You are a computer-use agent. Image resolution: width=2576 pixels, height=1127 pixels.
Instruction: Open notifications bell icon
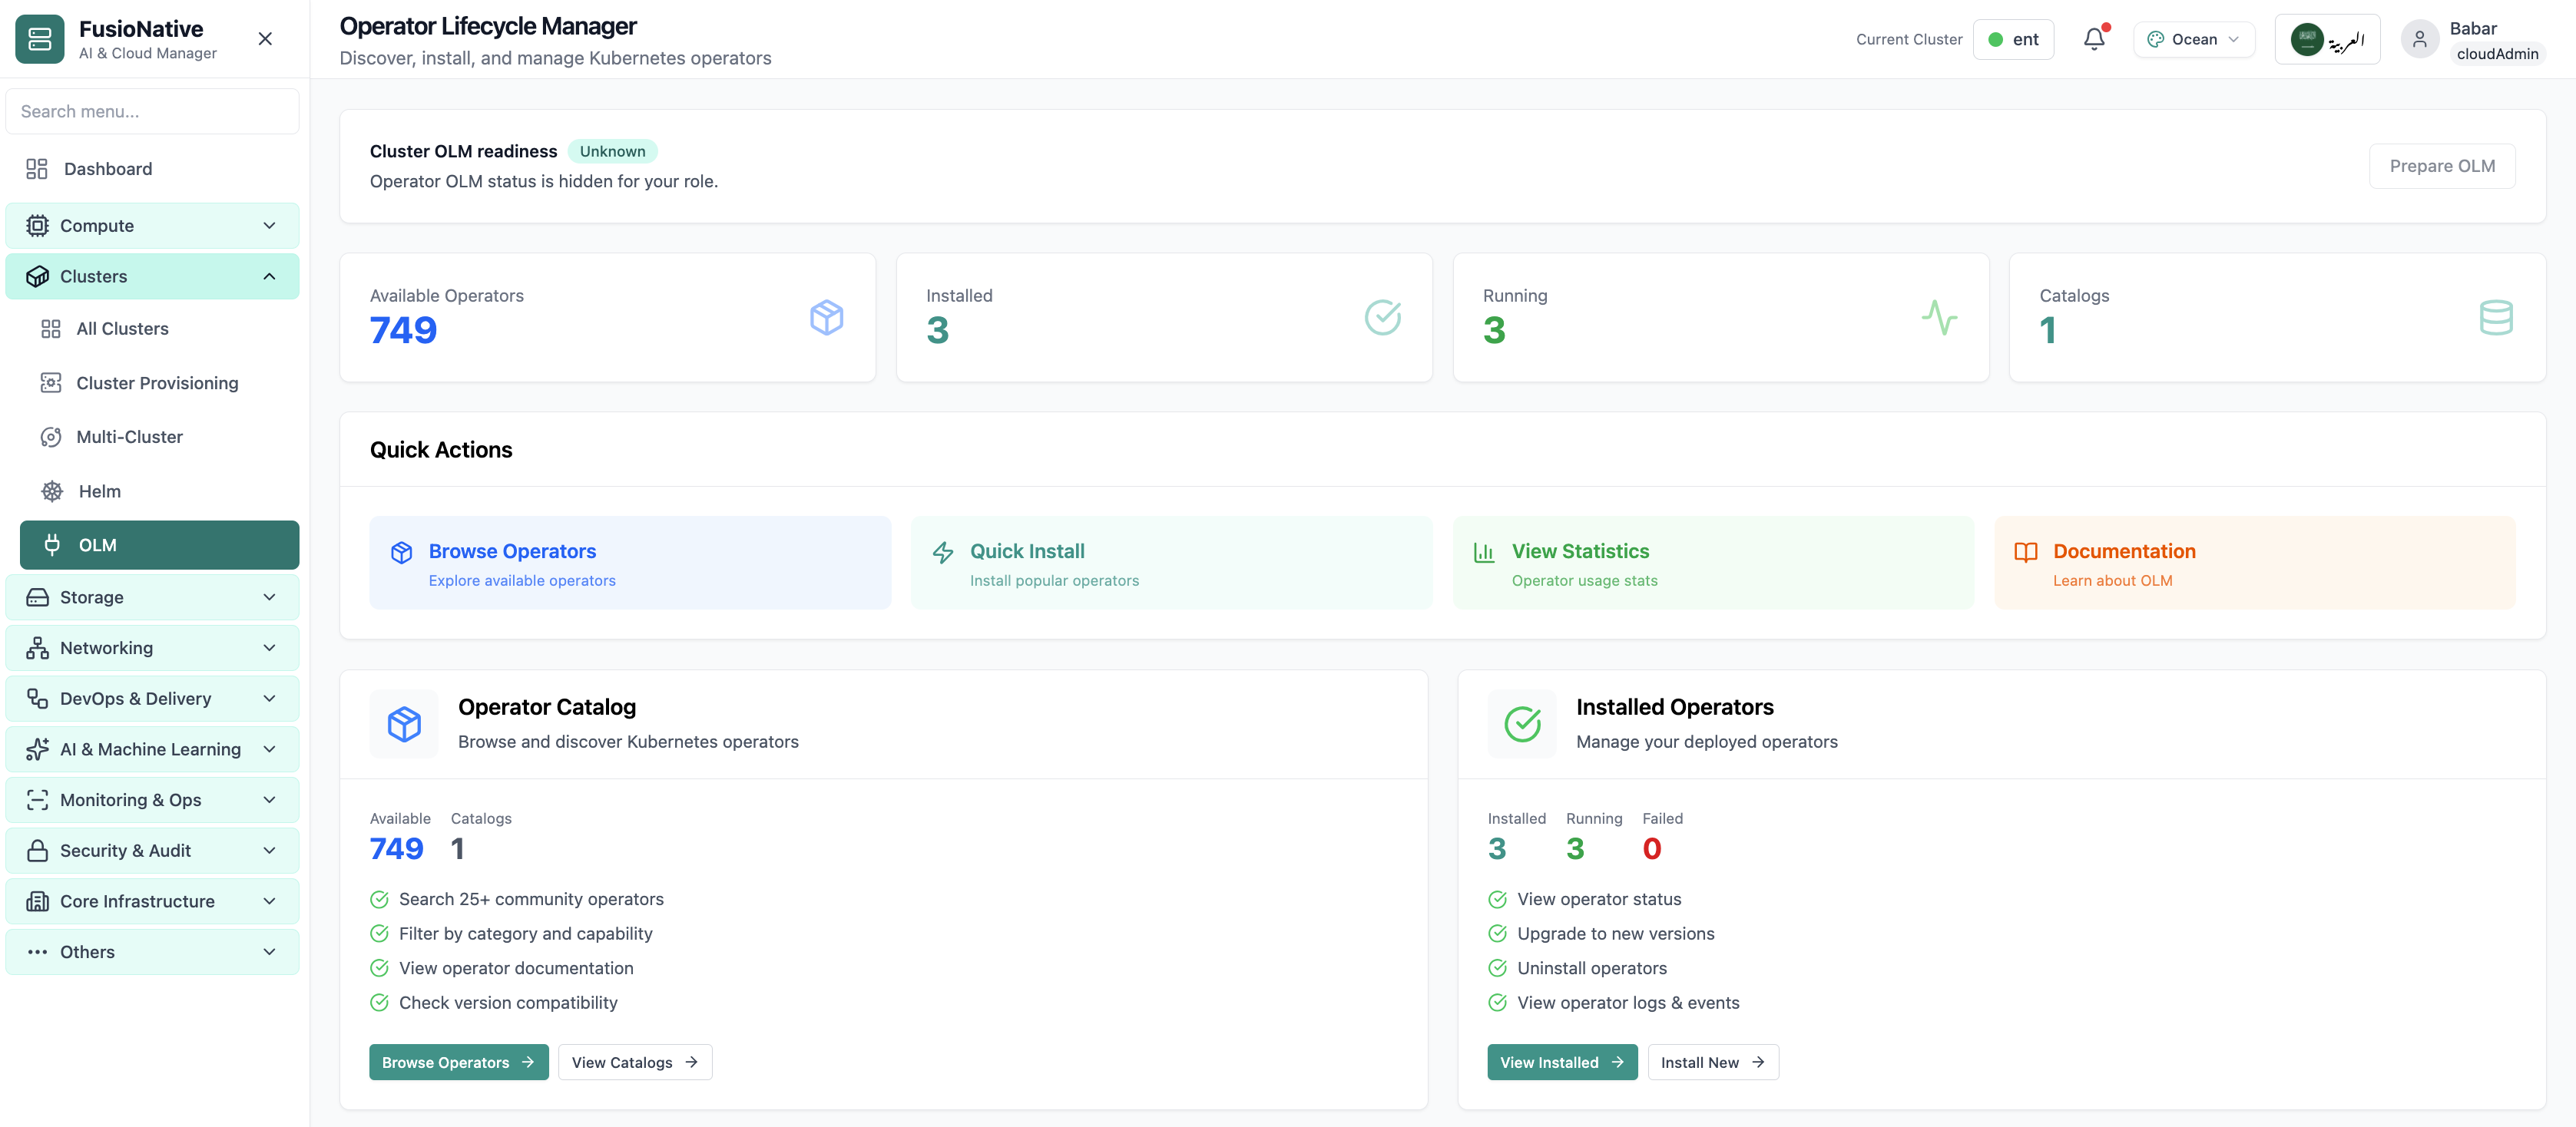point(2094,39)
